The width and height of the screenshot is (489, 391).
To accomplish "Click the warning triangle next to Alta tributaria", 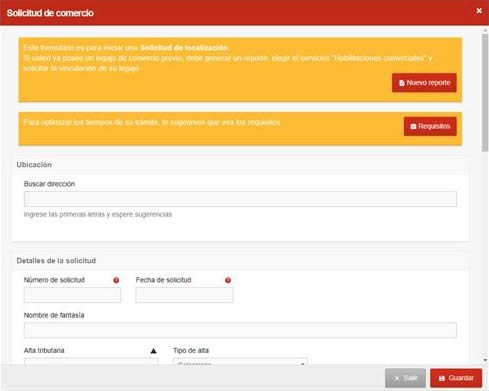I will coord(153,351).
